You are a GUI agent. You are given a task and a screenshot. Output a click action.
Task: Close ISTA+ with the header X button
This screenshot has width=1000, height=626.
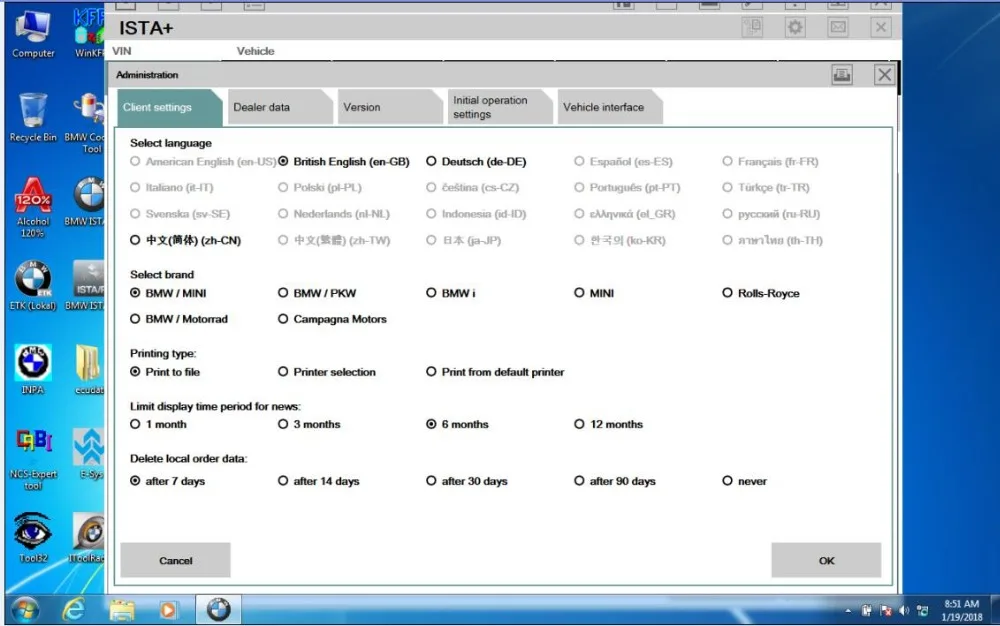coord(881,27)
